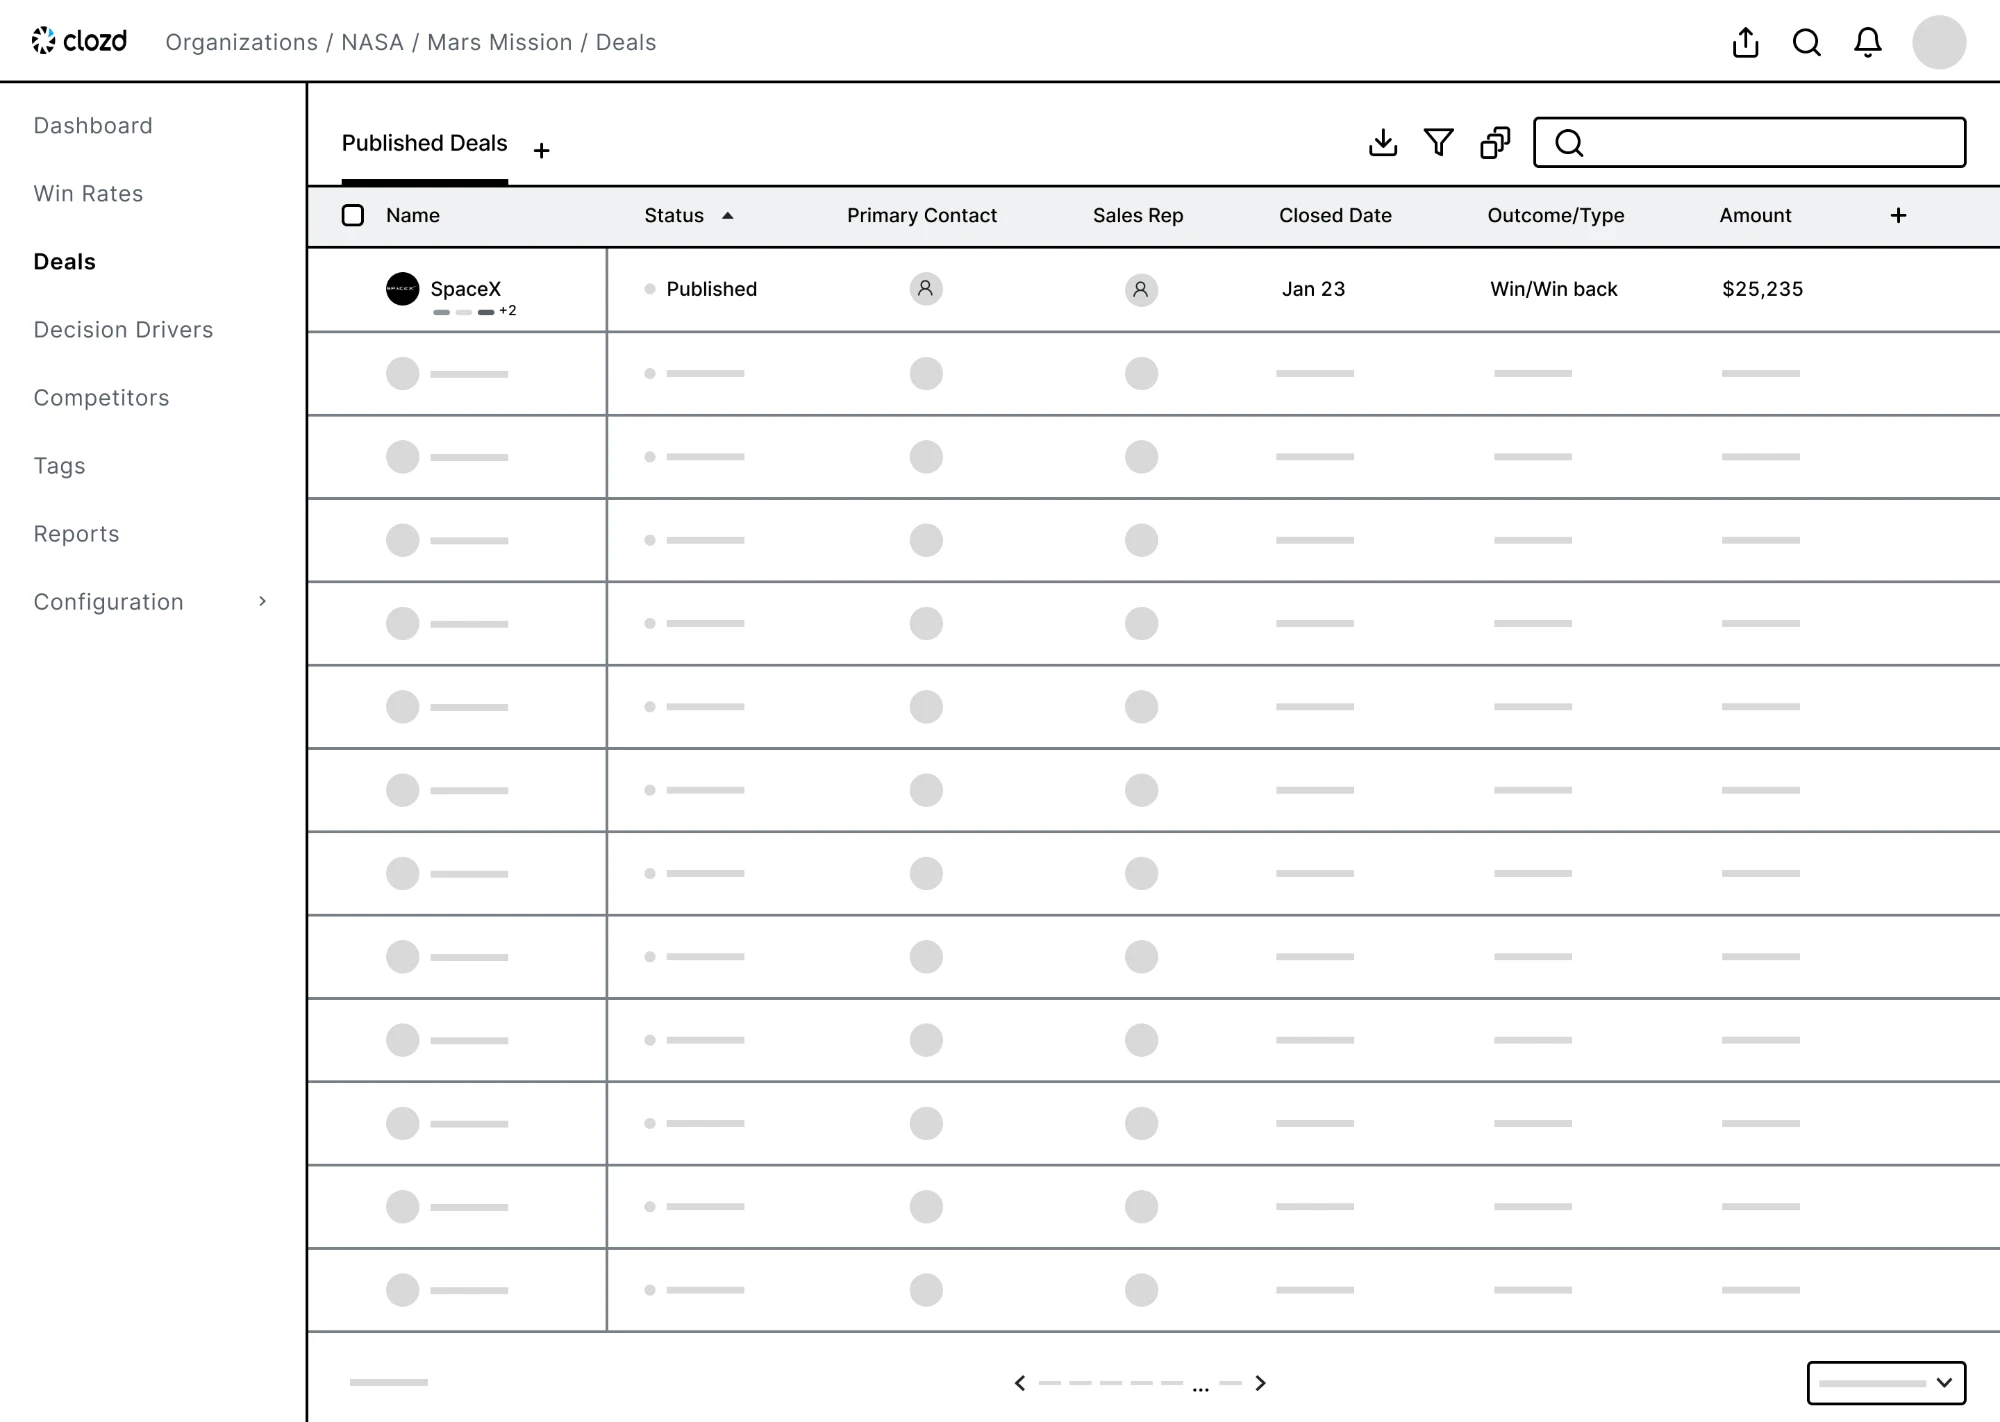Sort by Status column arrow
This screenshot has height=1422, width=2000.
click(728, 215)
